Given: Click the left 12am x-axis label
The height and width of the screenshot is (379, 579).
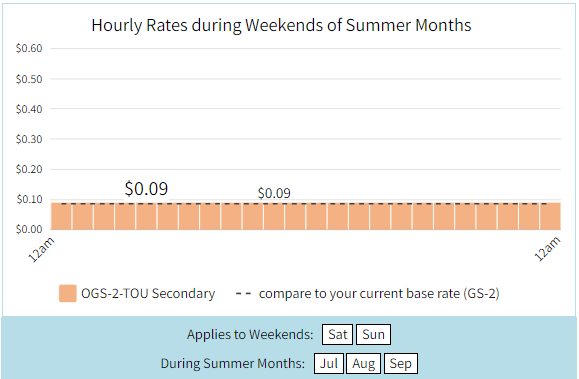Looking at the screenshot, I should tap(41, 250).
